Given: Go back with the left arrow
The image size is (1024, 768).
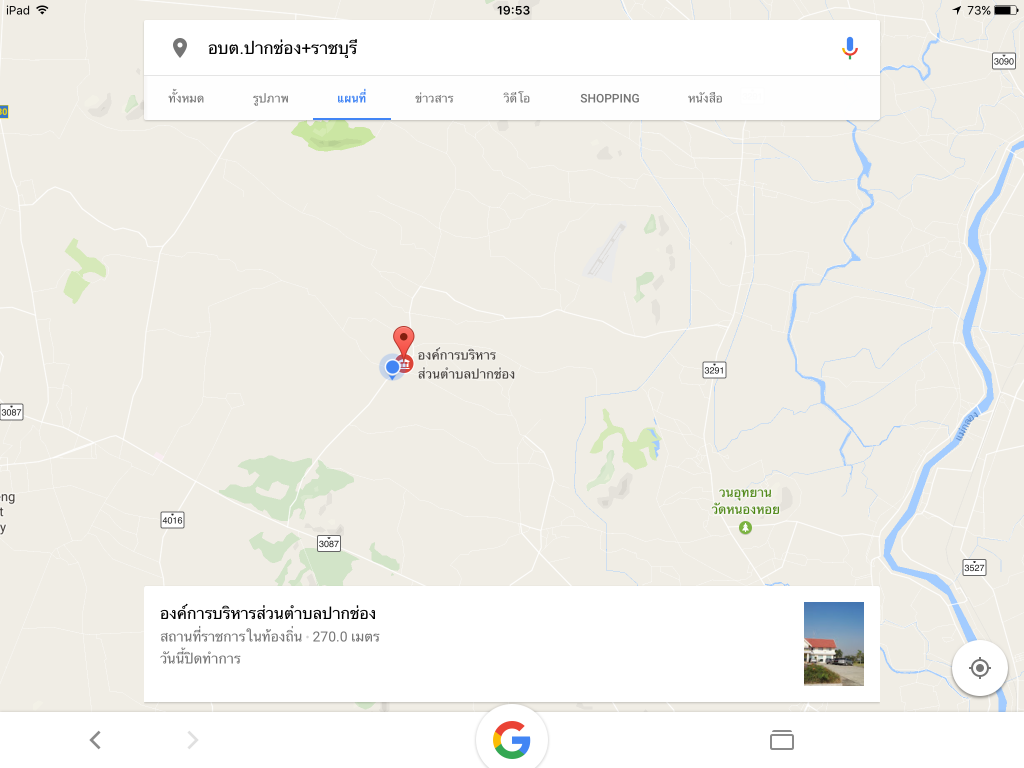Looking at the screenshot, I should 95,740.
